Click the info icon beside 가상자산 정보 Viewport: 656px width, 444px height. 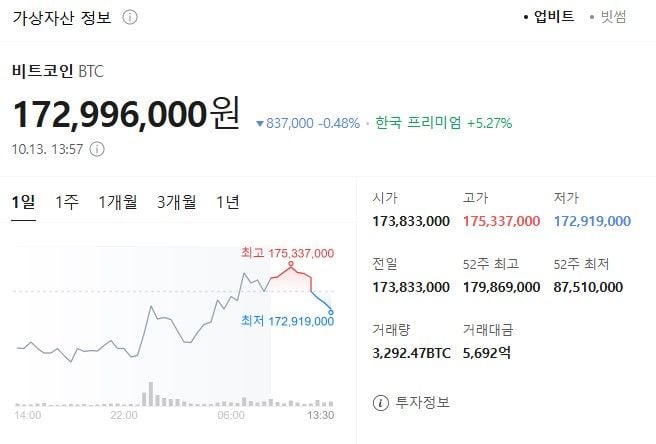point(131,17)
